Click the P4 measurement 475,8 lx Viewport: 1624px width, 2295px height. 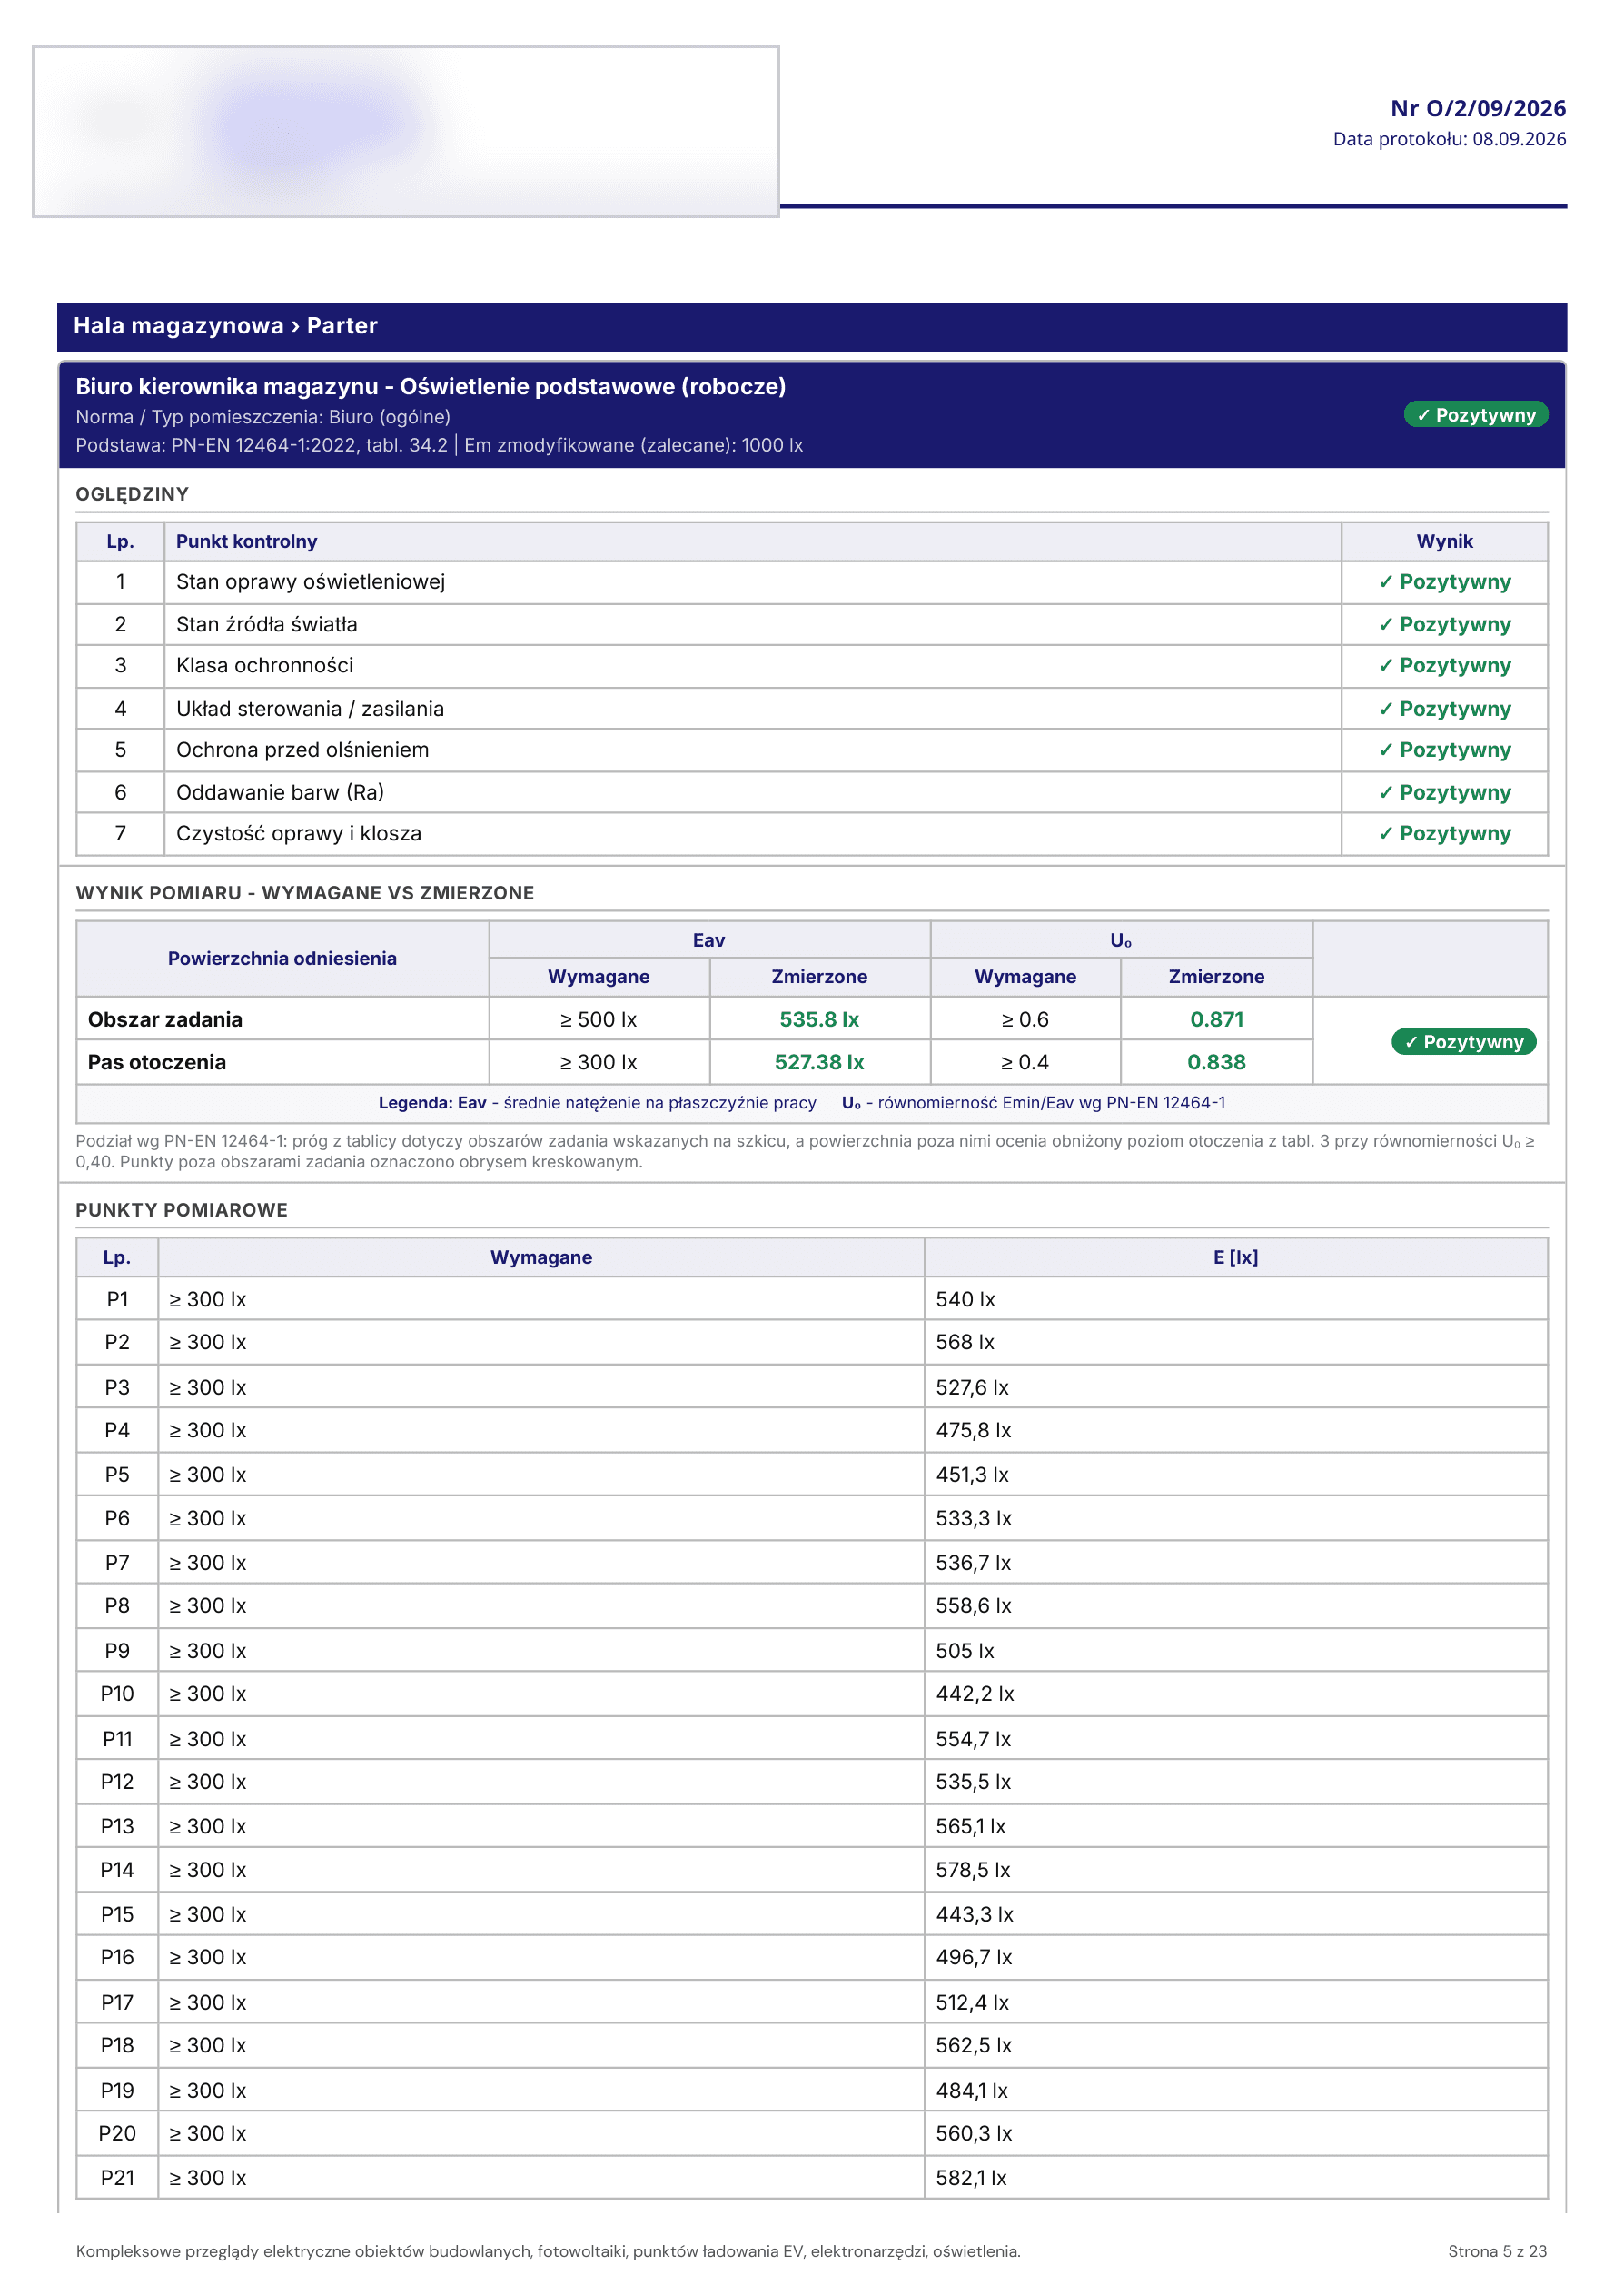pyautogui.click(x=973, y=1430)
